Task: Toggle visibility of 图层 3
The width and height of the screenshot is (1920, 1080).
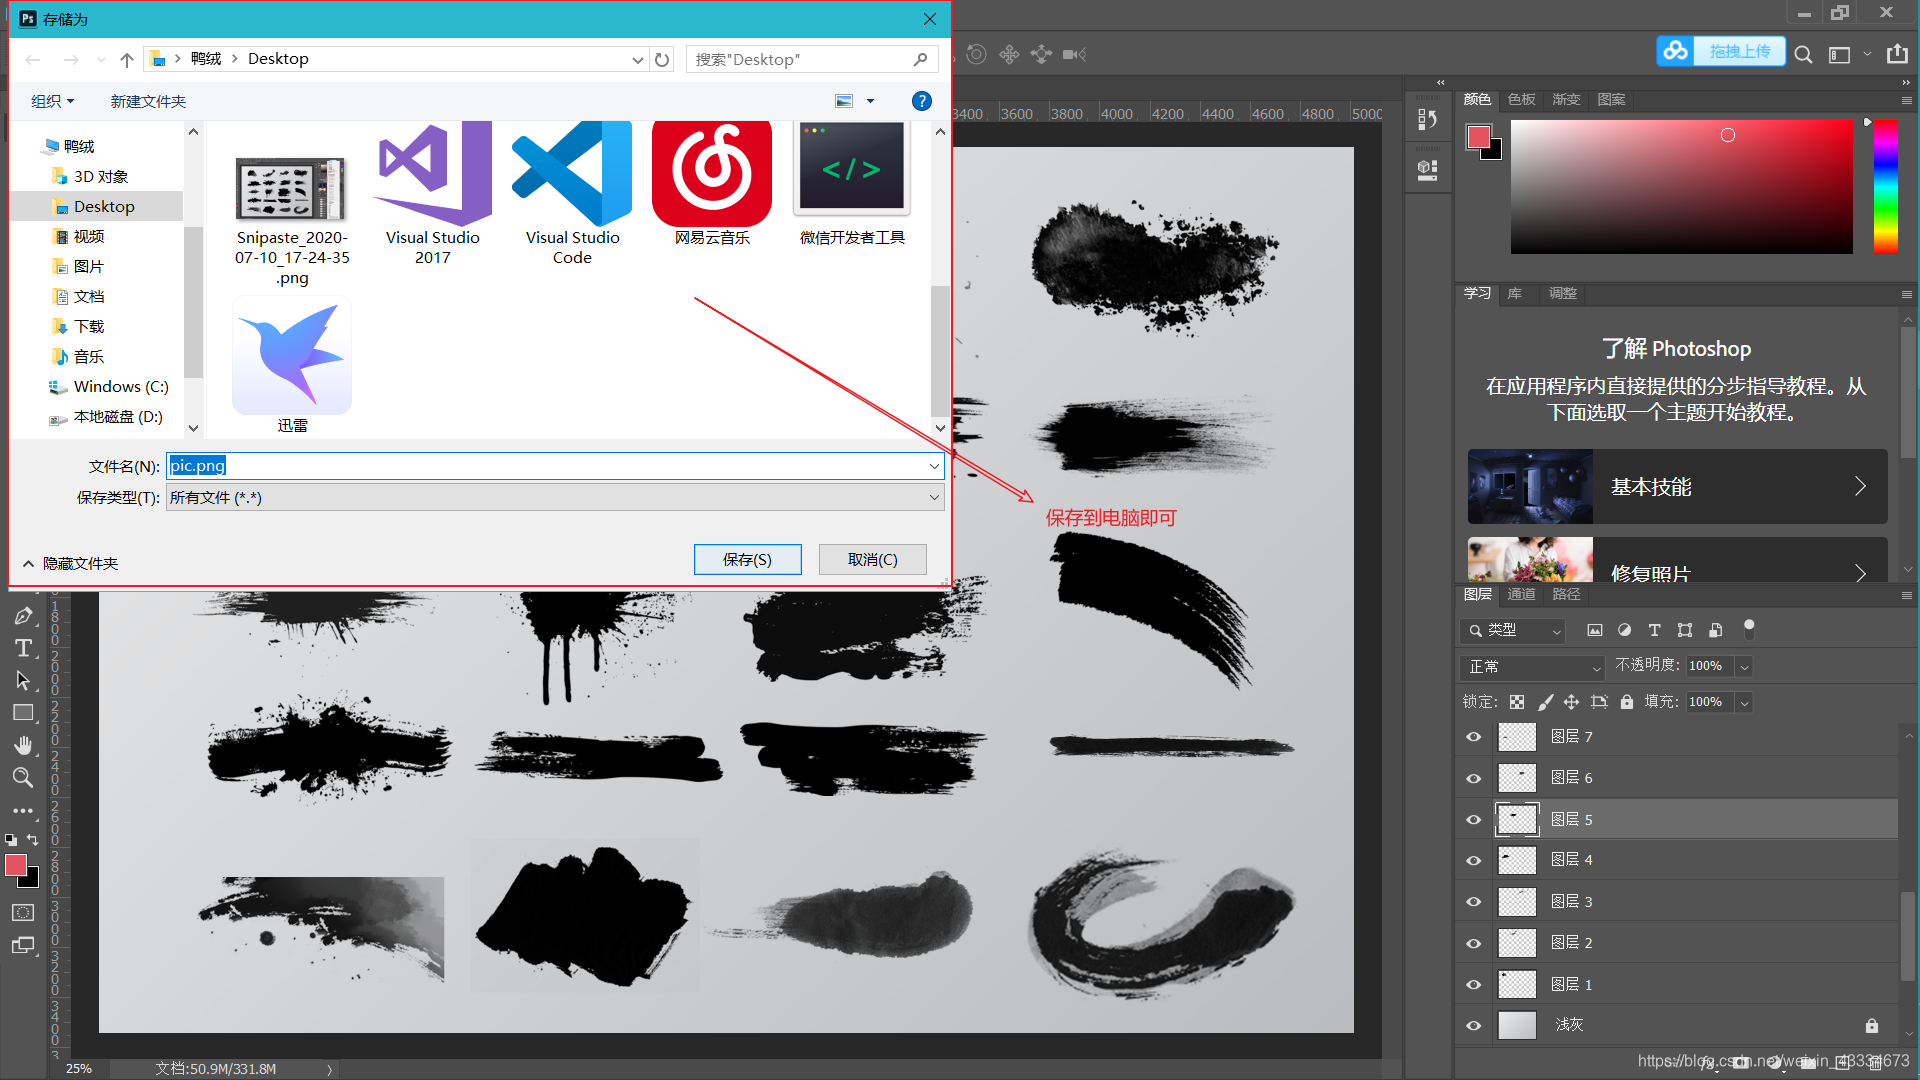Action: coord(1473,902)
